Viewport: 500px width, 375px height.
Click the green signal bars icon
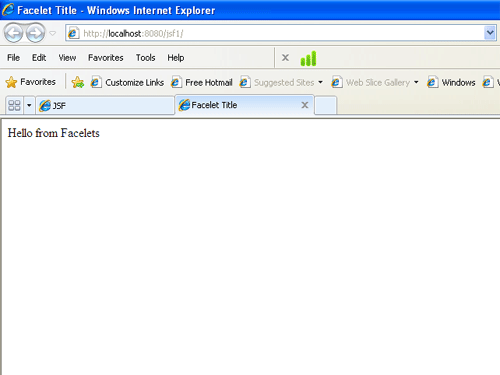coord(308,58)
